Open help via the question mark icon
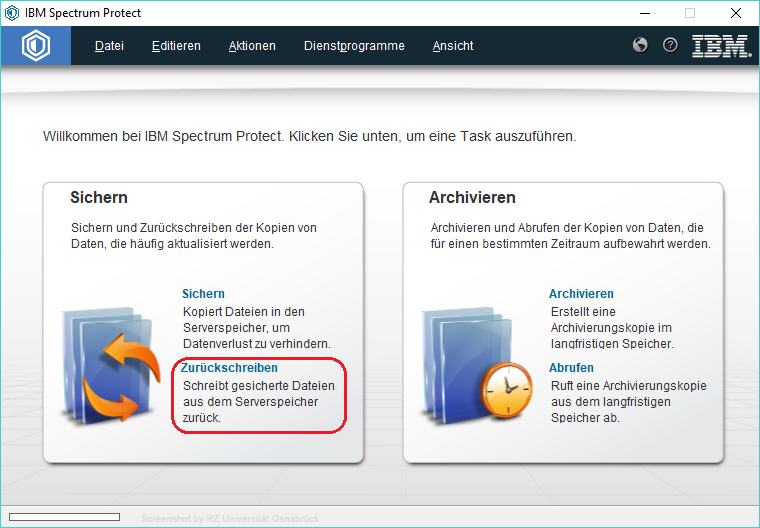The width and height of the screenshot is (760, 528). 670,45
